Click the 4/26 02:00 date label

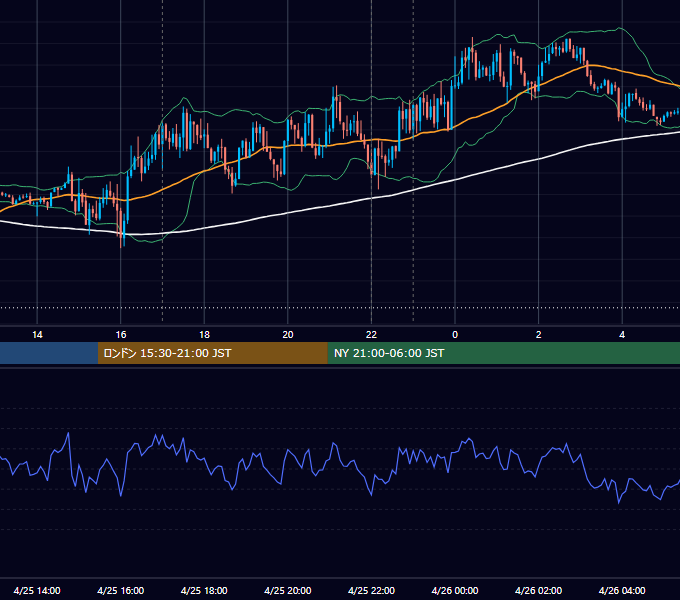538,590
